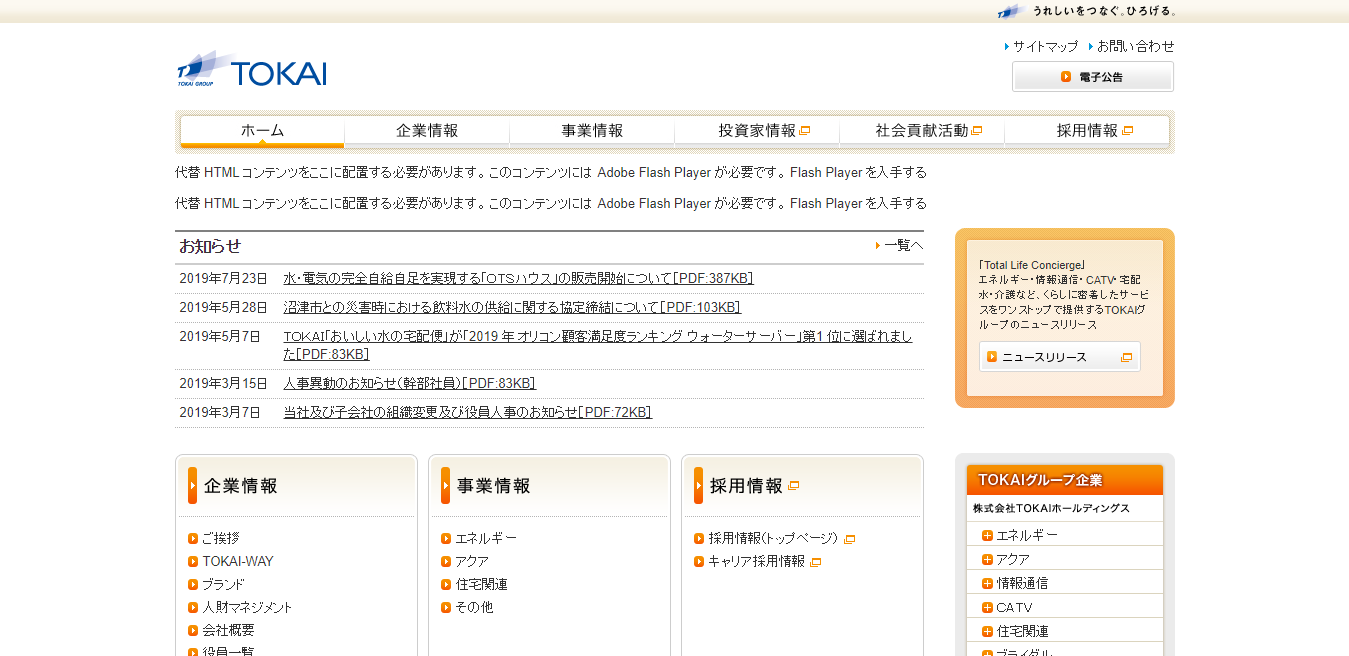
Task: Click the 電子公告 button
Action: coord(1093,77)
